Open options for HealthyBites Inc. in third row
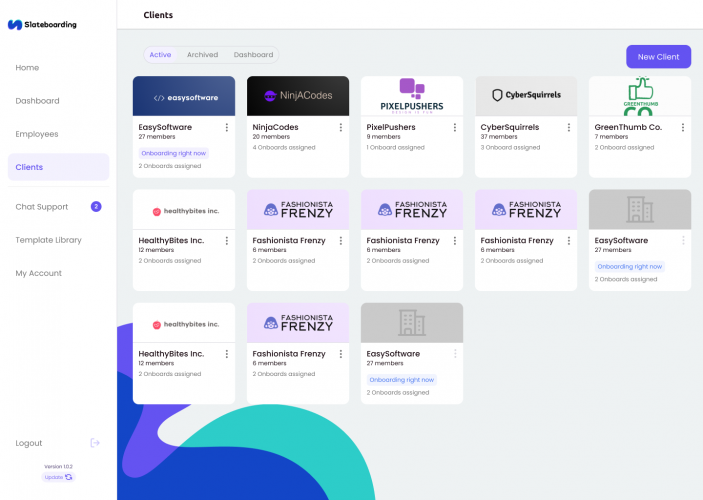 (227, 354)
